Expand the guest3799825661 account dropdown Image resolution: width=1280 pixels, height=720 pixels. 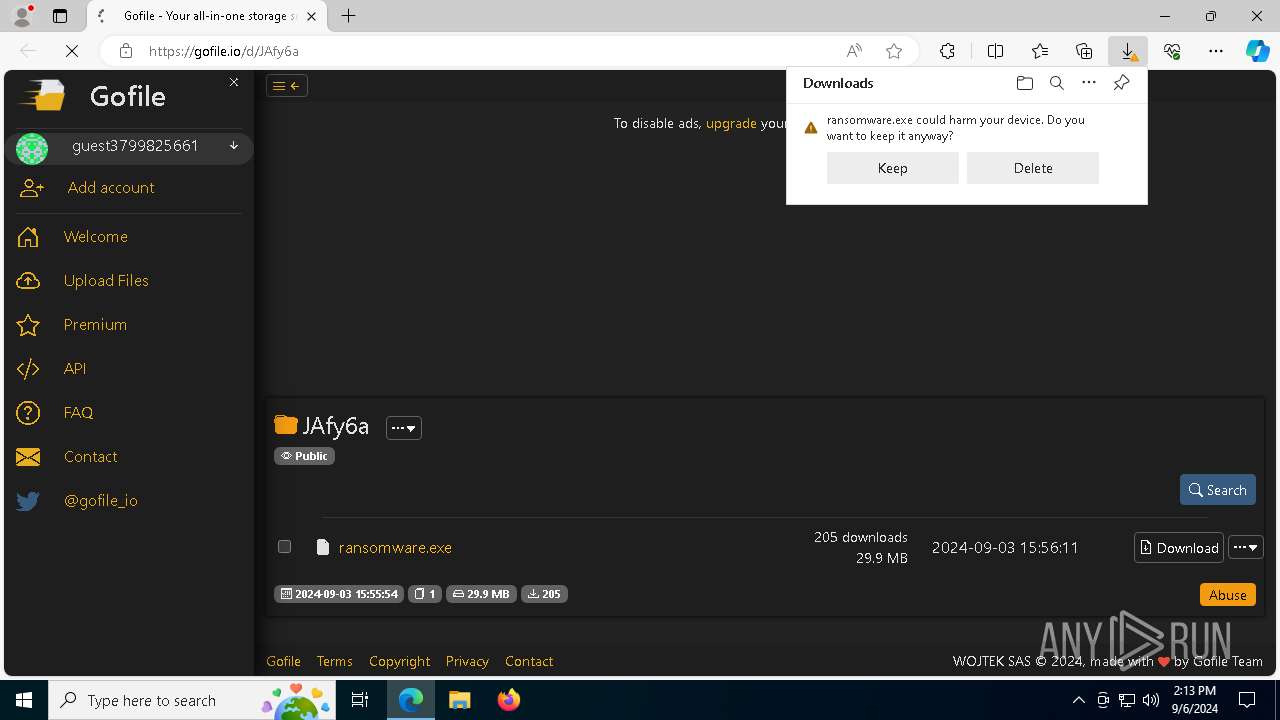click(234, 146)
